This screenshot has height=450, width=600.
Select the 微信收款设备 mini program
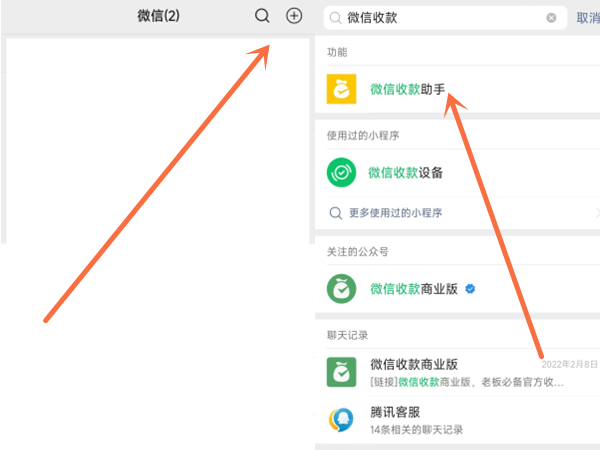(x=457, y=173)
